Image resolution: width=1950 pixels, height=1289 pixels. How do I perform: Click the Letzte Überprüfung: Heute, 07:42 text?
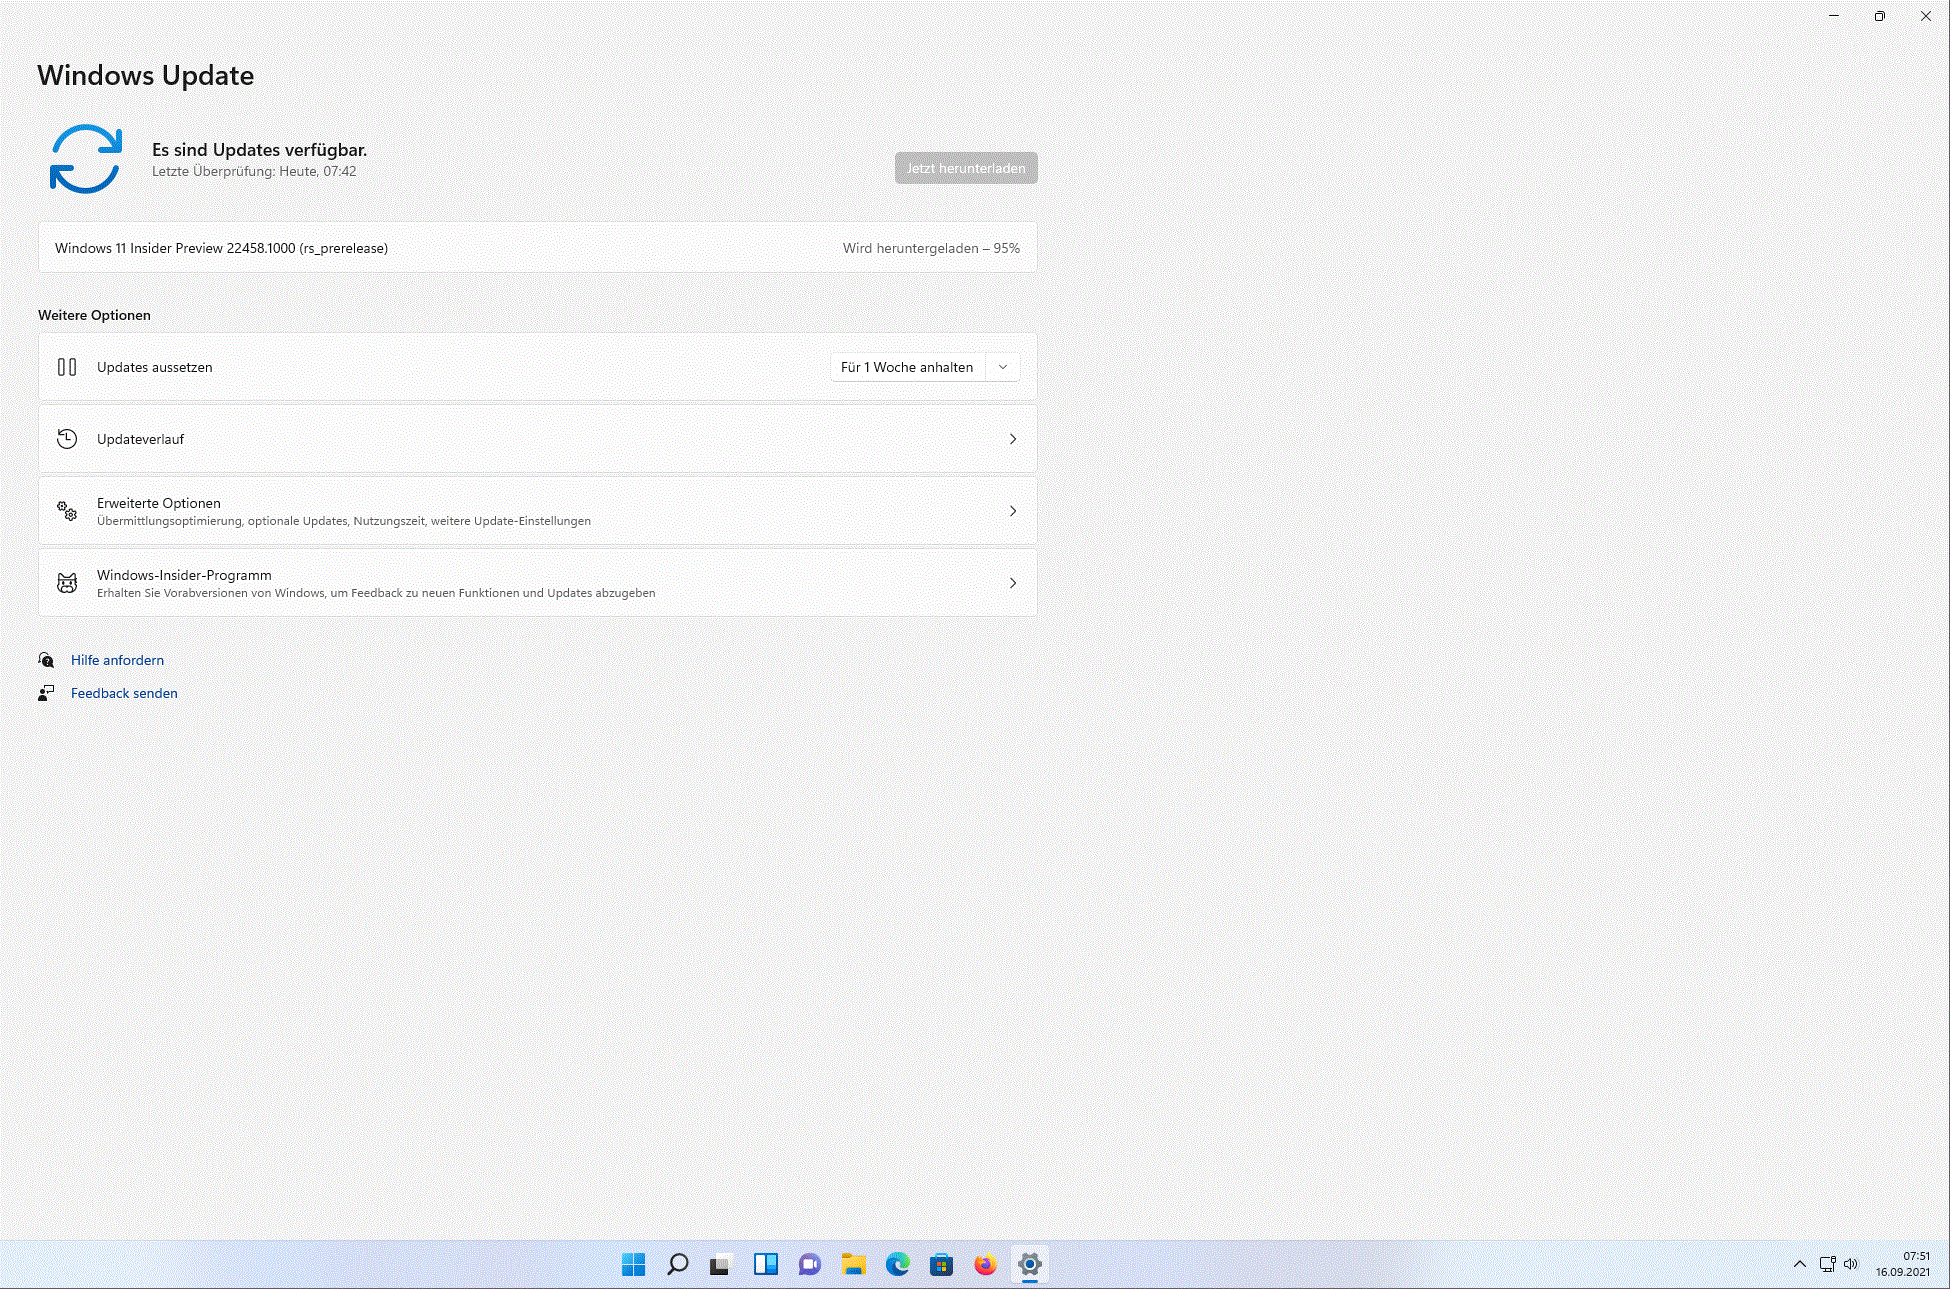pyautogui.click(x=254, y=171)
